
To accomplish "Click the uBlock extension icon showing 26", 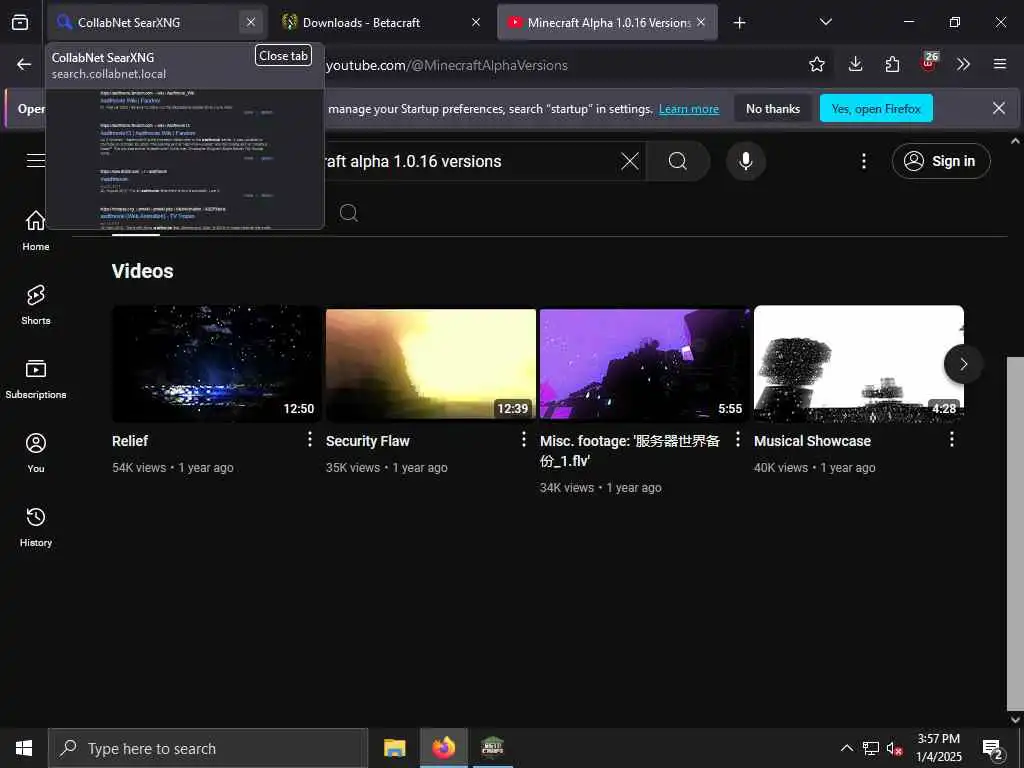I will pyautogui.click(x=929, y=63).
